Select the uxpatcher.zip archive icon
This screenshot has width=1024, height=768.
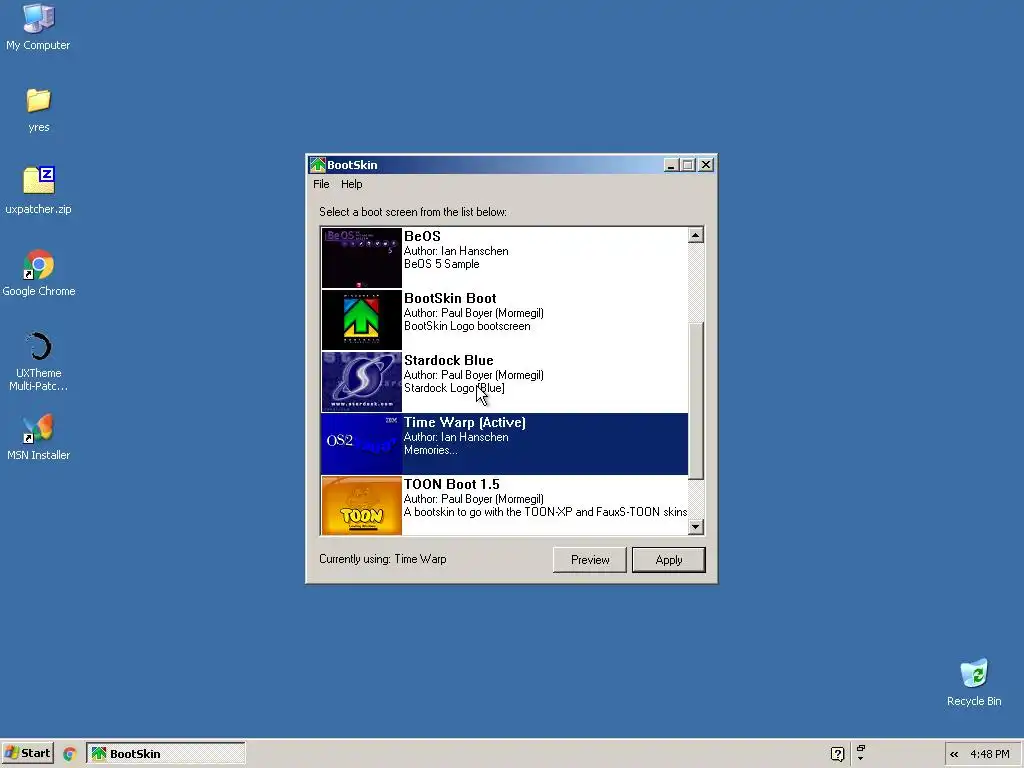[x=39, y=180]
